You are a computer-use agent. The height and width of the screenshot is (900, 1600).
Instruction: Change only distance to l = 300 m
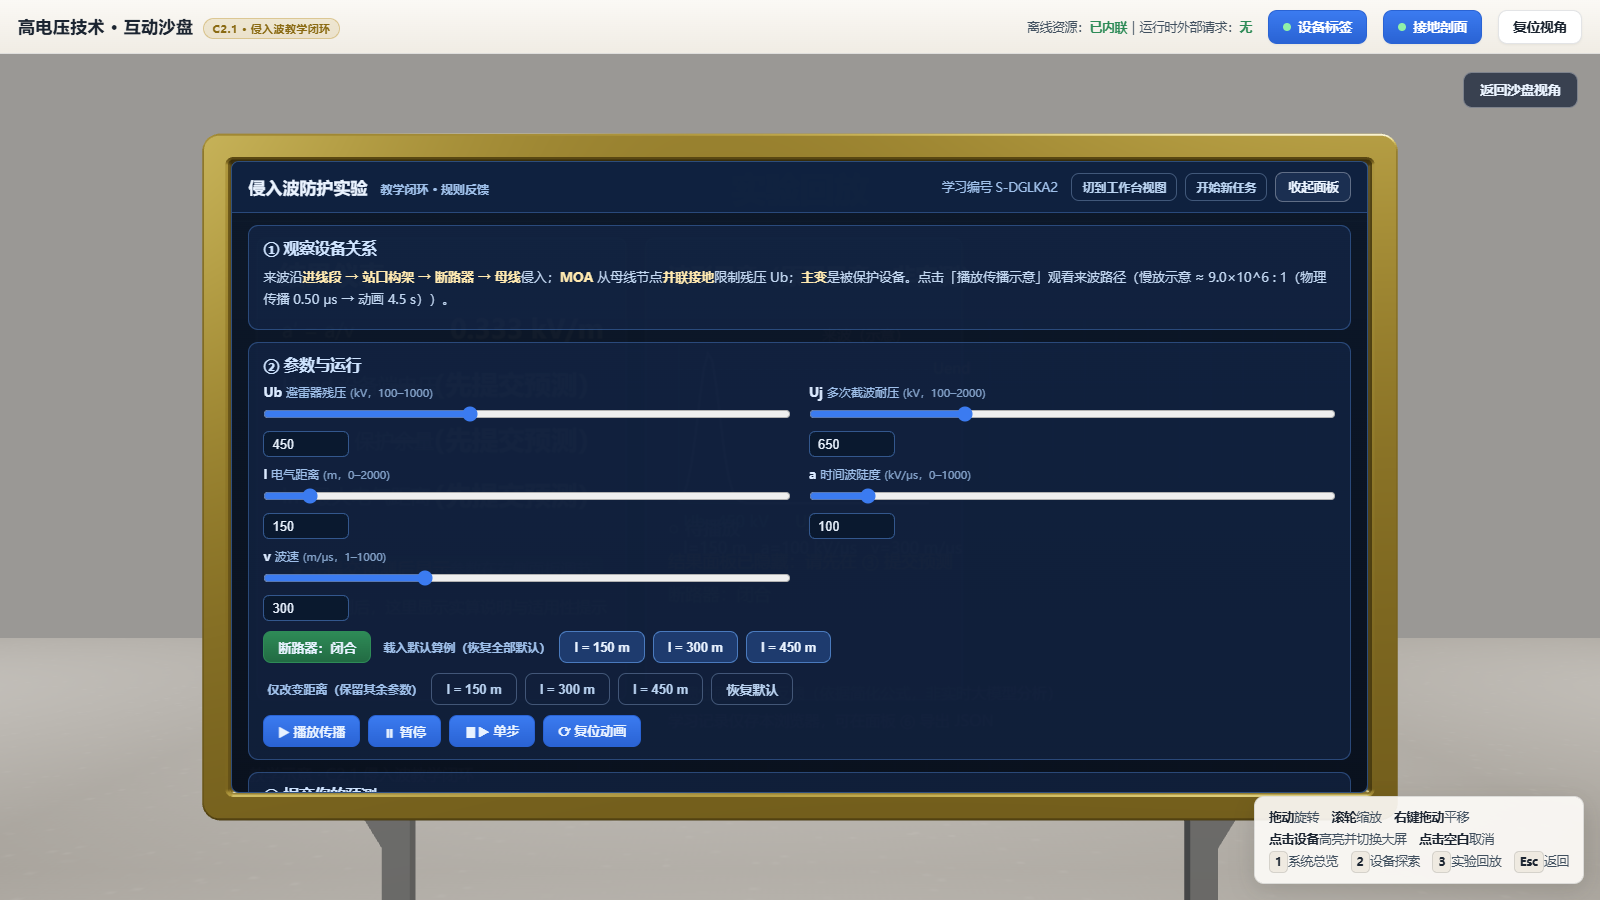pos(567,689)
